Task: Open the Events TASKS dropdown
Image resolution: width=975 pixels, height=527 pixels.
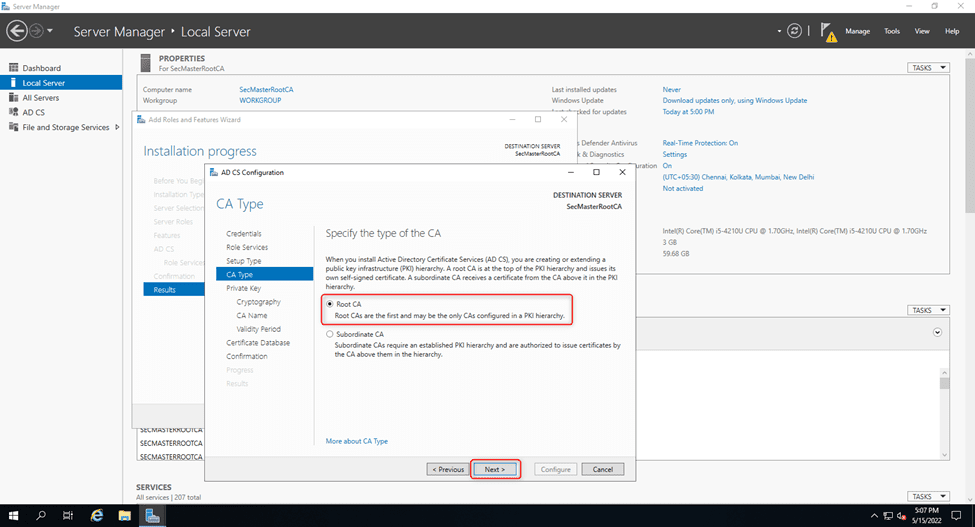Action: pos(928,310)
